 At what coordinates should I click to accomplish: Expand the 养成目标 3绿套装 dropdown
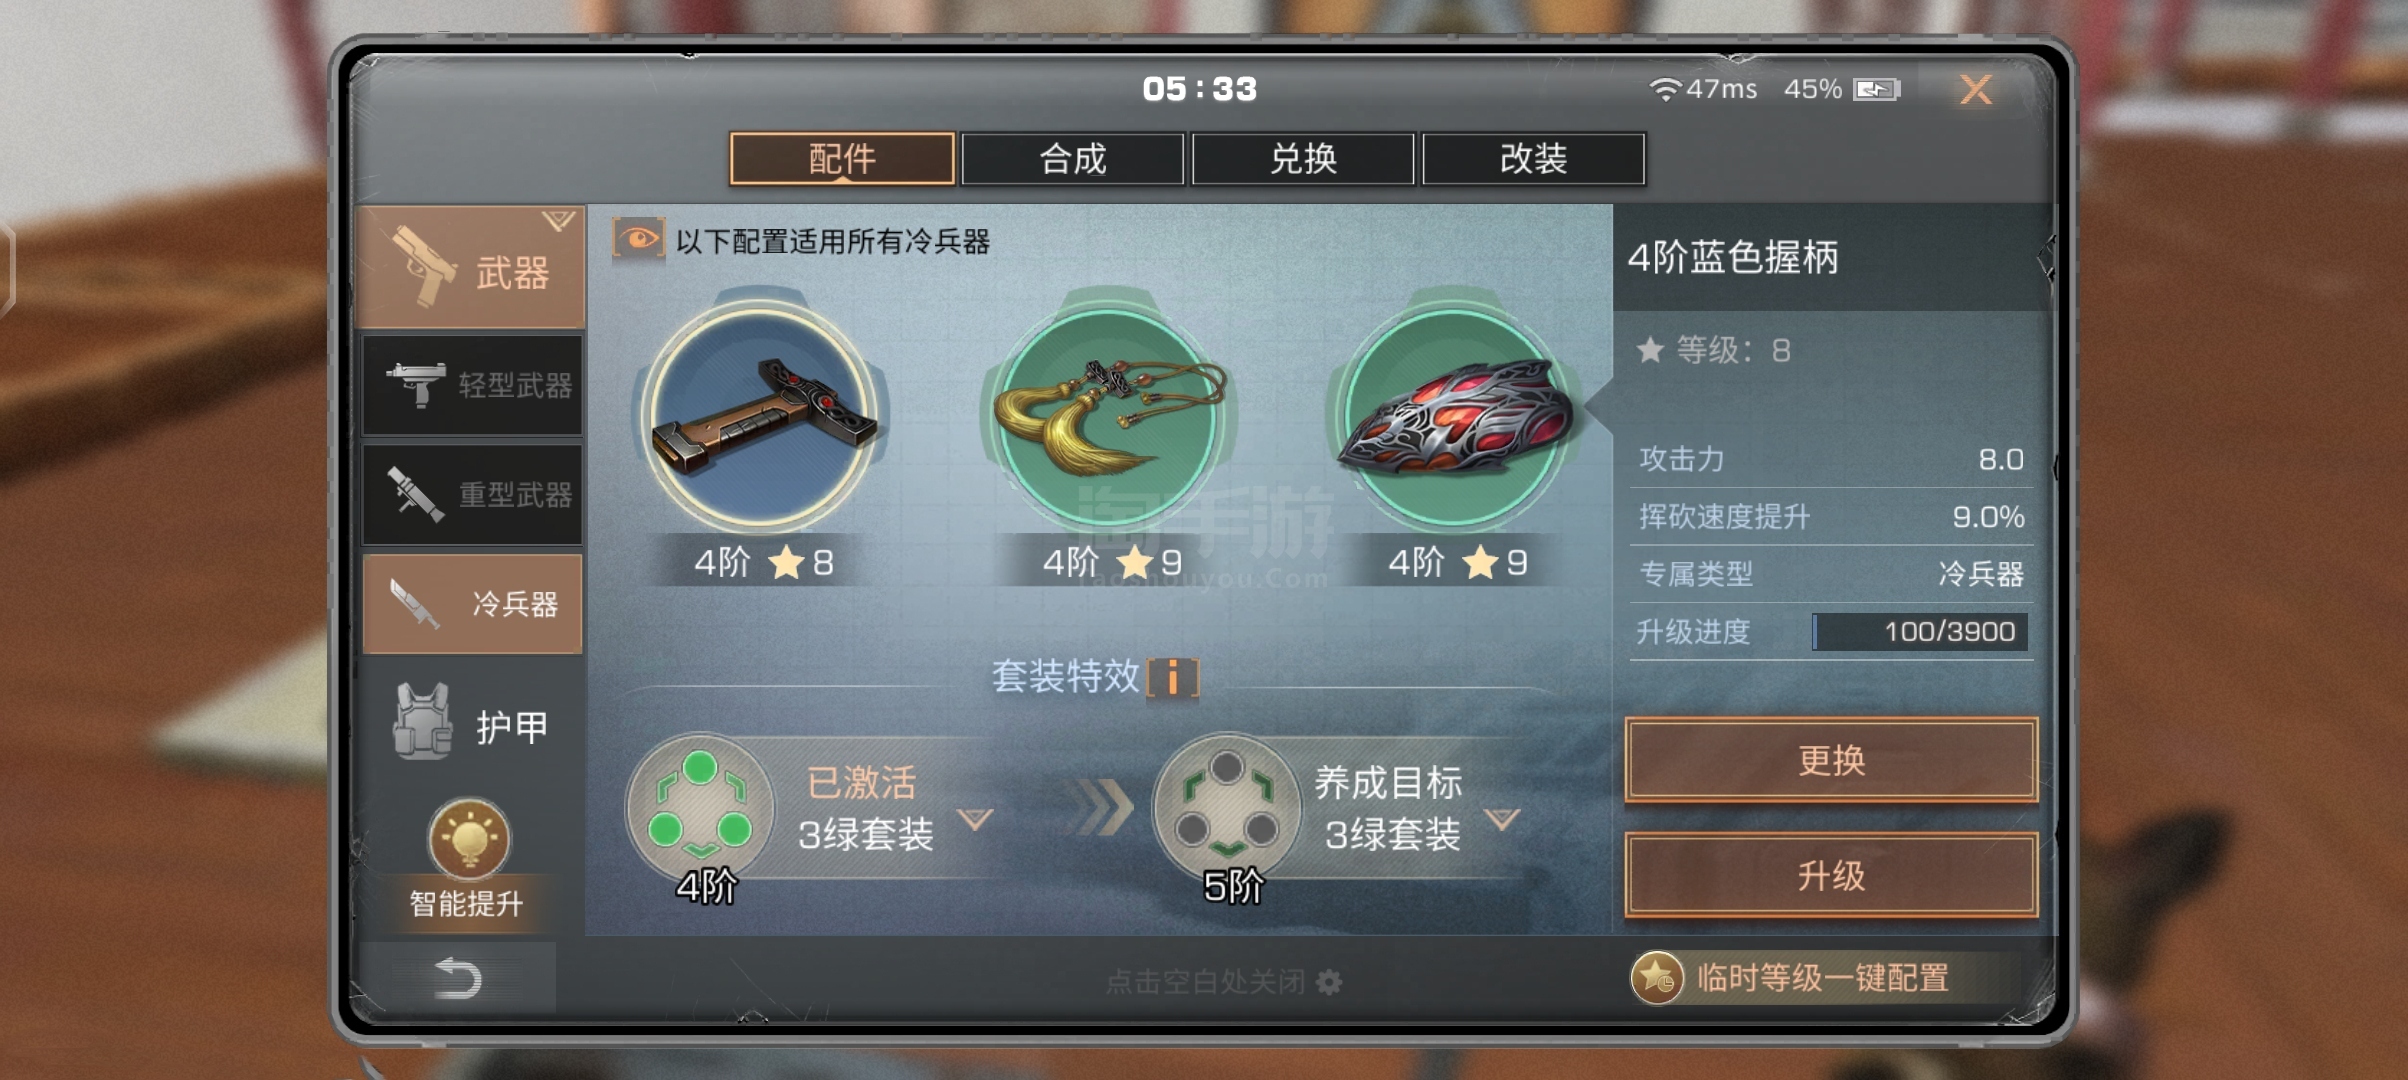click(1501, 819)
